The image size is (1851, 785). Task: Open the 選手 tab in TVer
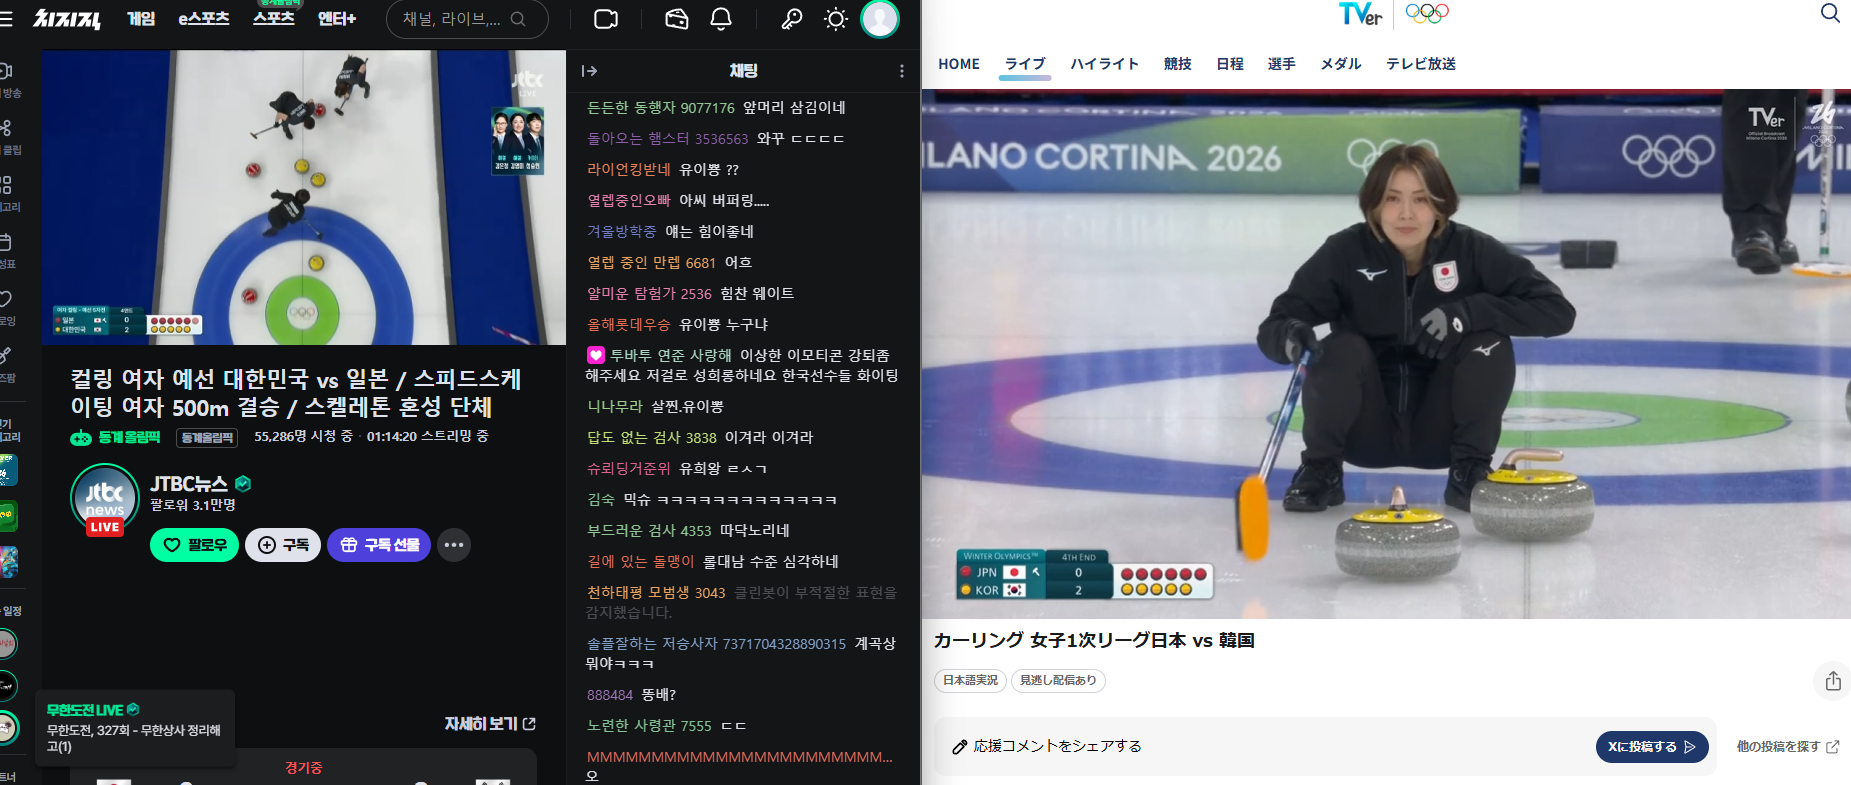point(1282,64)
